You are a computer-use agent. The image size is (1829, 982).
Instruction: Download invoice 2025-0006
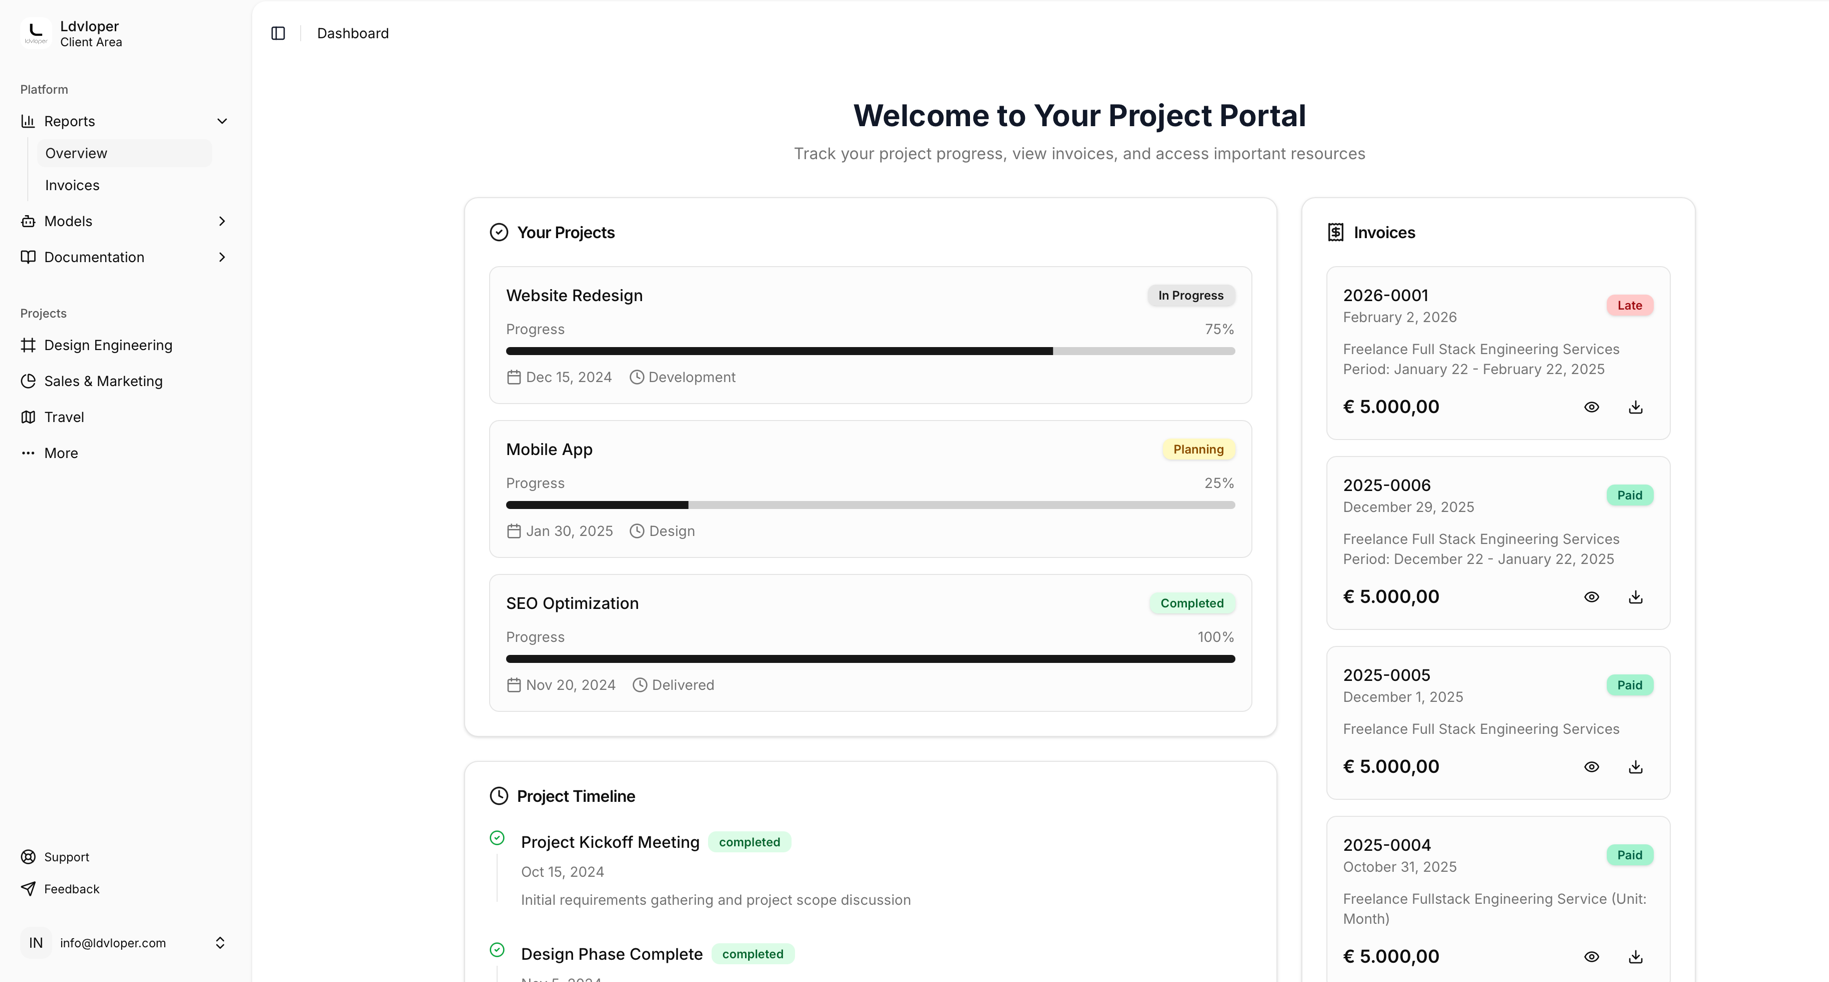(x=1635, y=597)
